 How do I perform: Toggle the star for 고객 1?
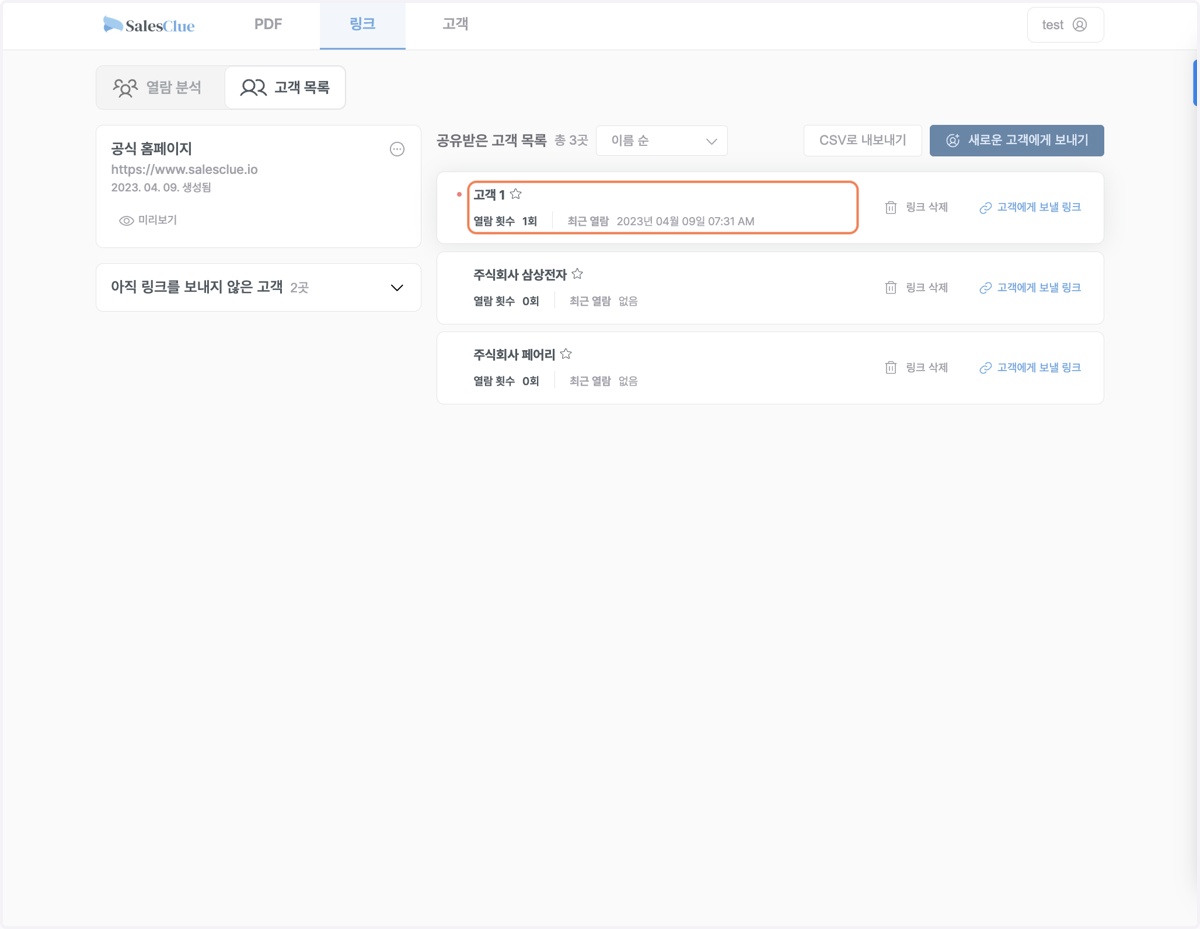point(516,194)
